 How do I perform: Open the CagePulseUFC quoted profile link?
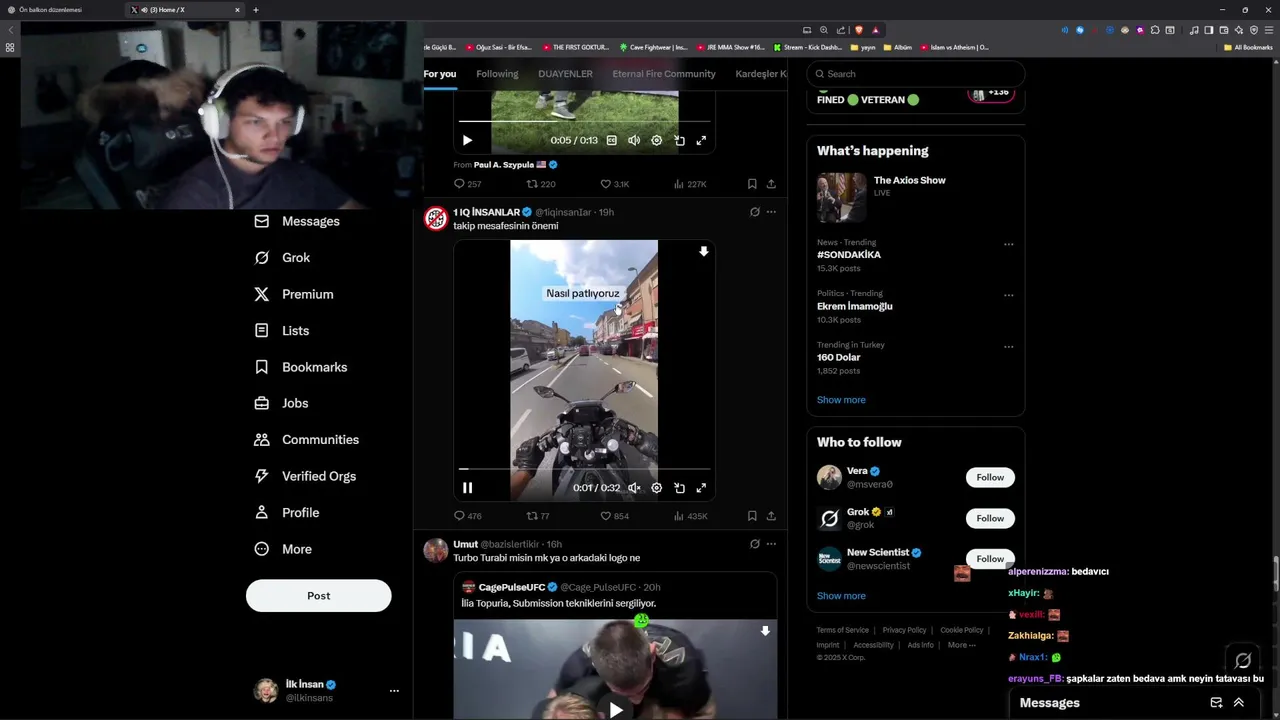pyautogui.click(x=511, y=587)
